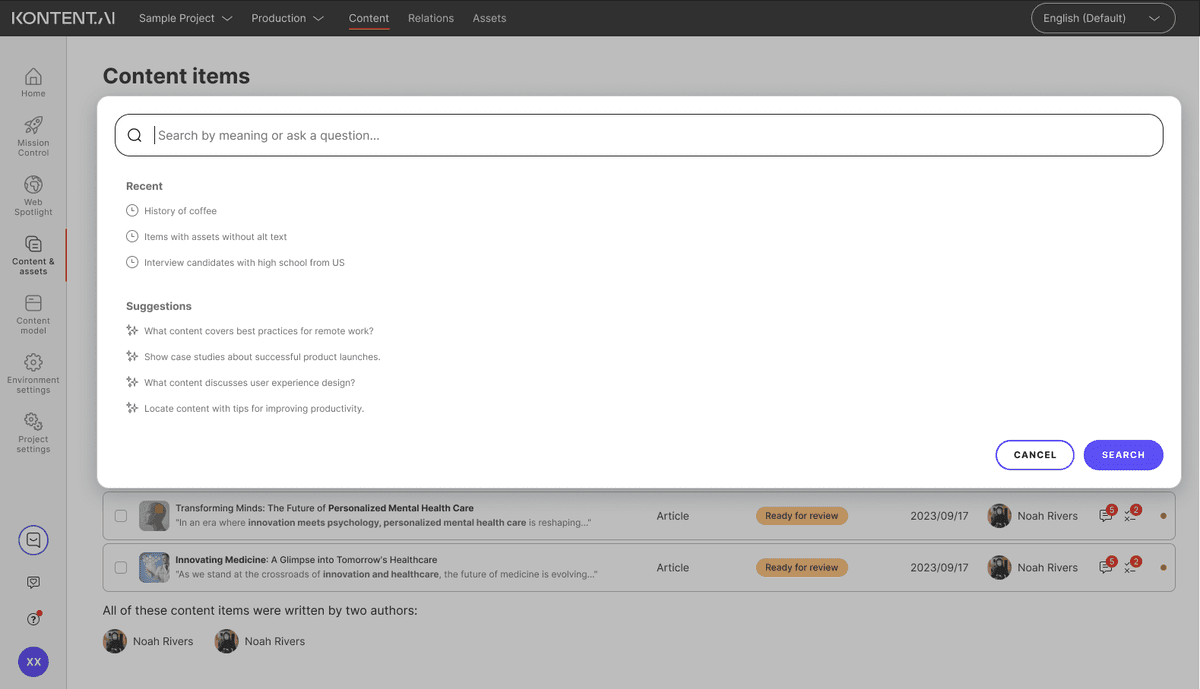The image size is (1200, 689).
Task: Click the help question mark icon
Action: pos(33,619)
